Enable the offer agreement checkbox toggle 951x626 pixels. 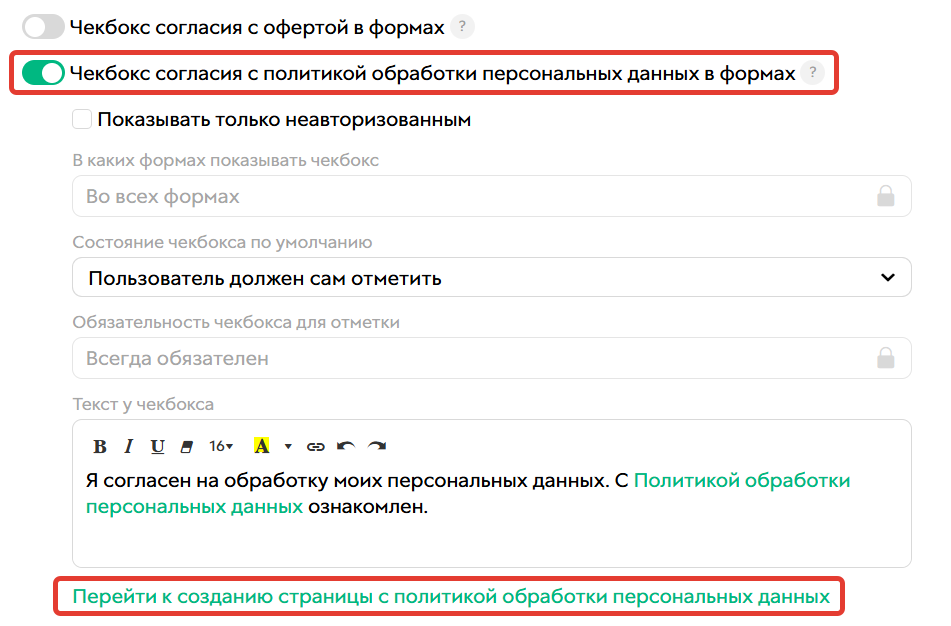coord(43,27)
